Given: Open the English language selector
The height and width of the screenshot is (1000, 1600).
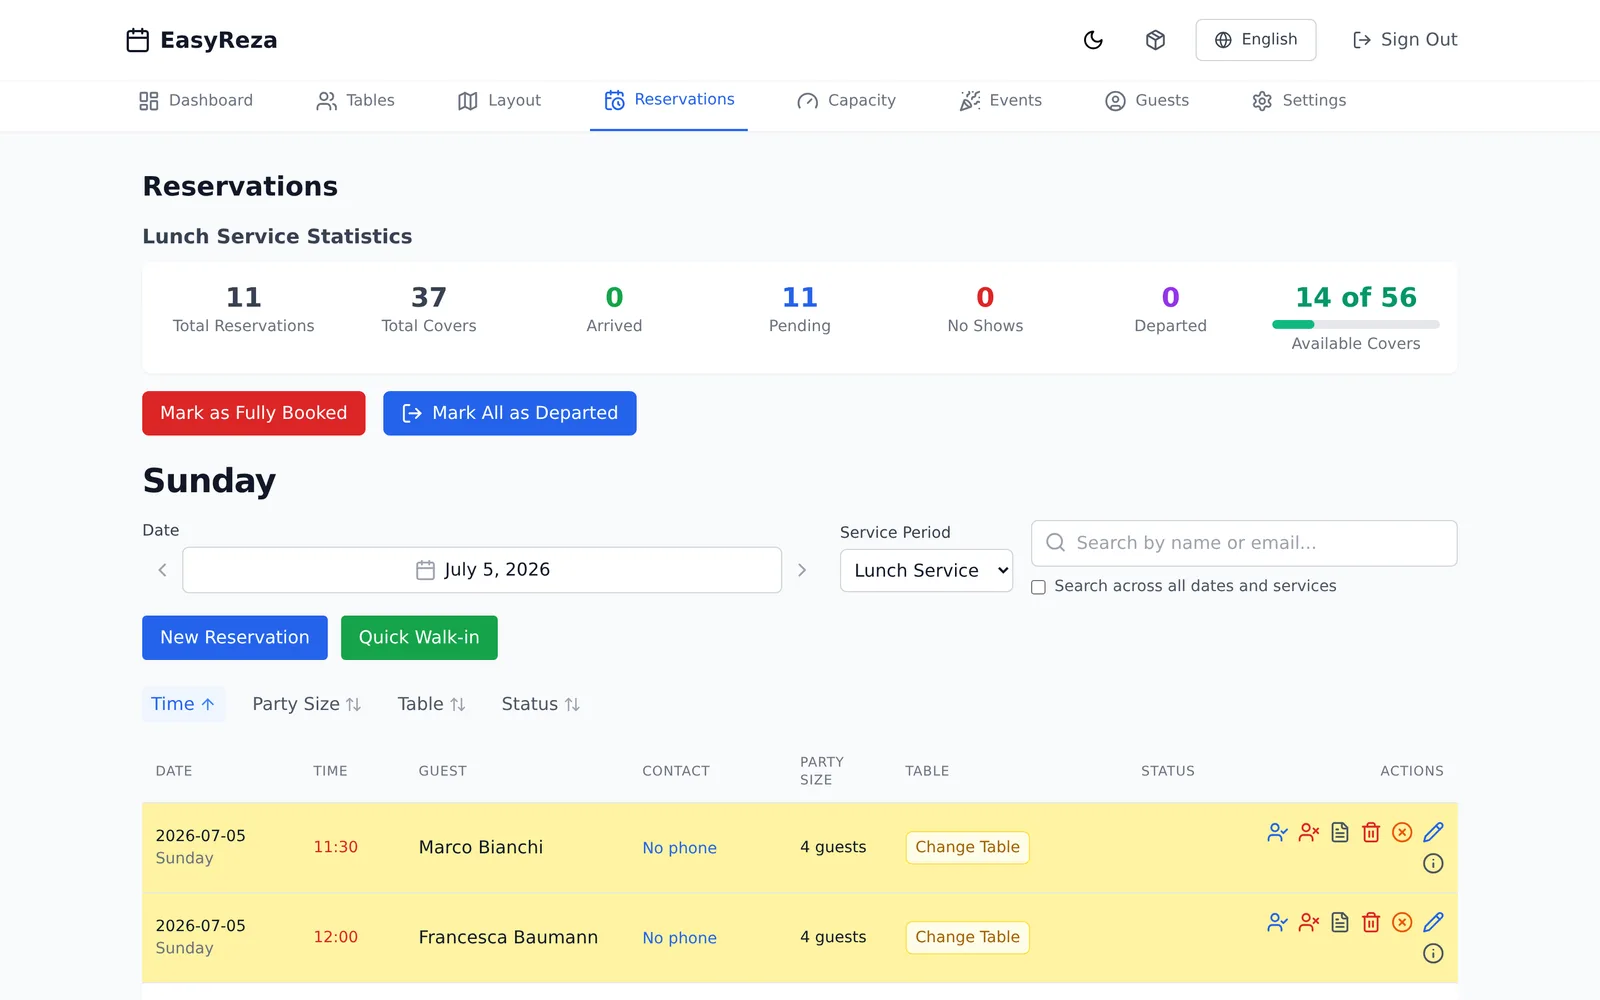Looking at the screenshot, I should coord(1256,40).
